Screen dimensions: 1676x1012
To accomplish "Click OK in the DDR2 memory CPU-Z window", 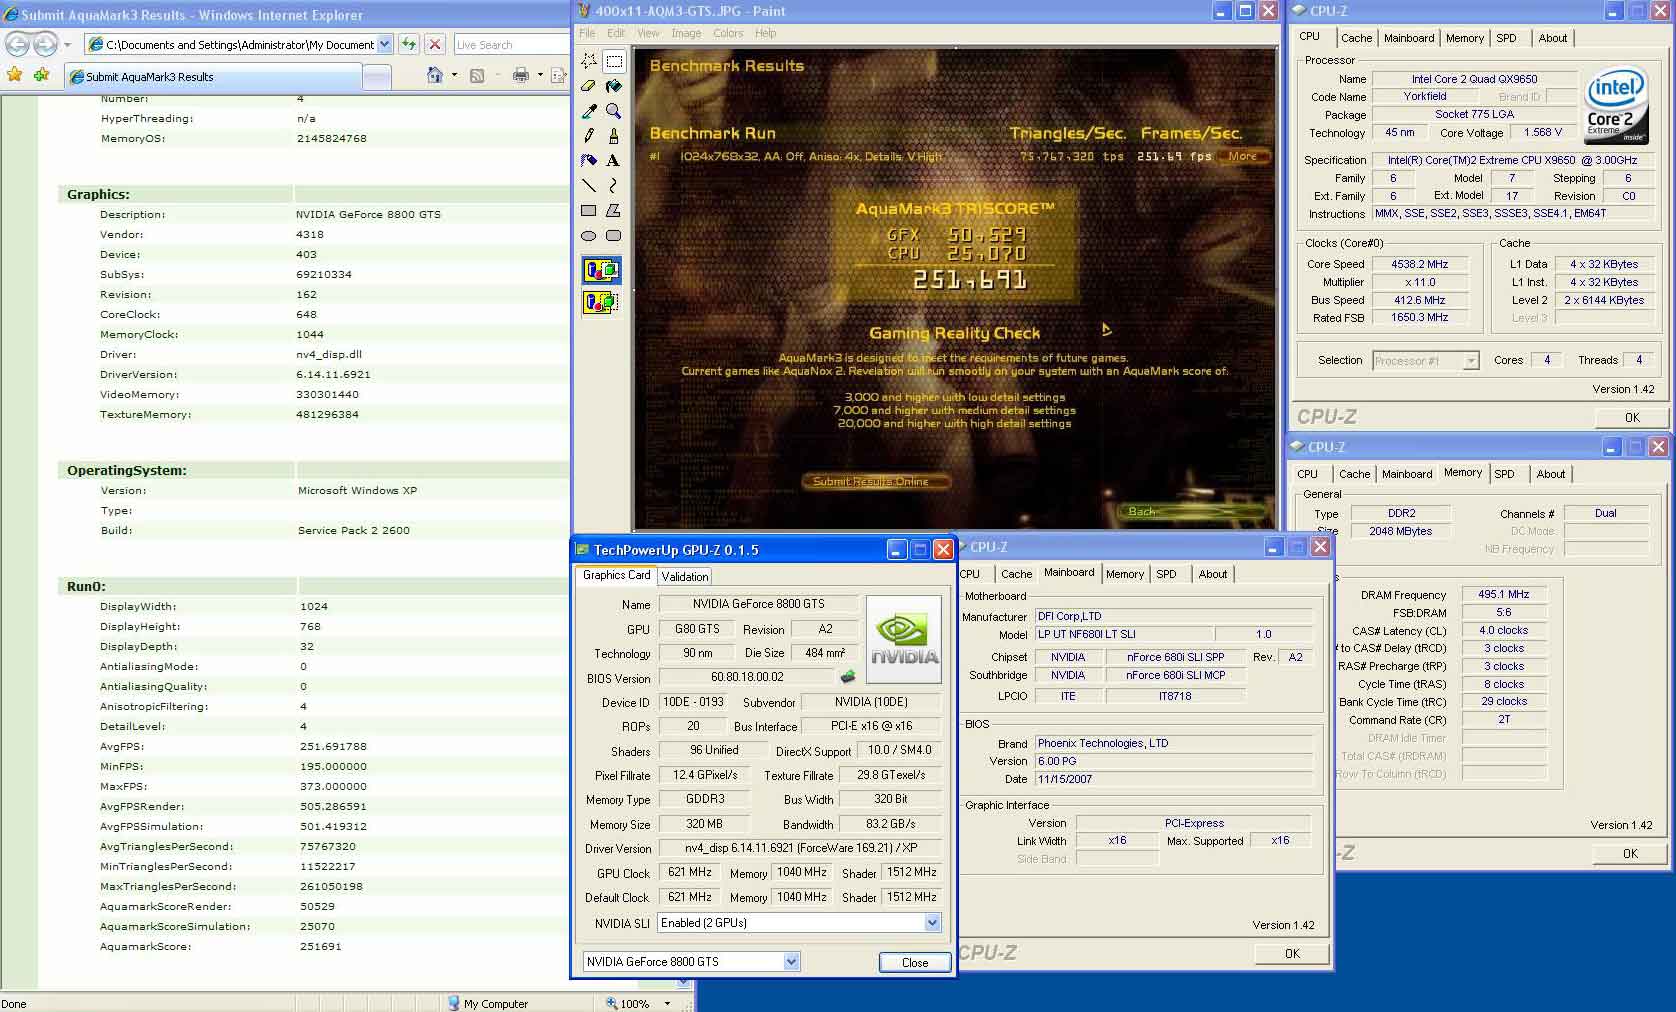I will pos(1631,853).
